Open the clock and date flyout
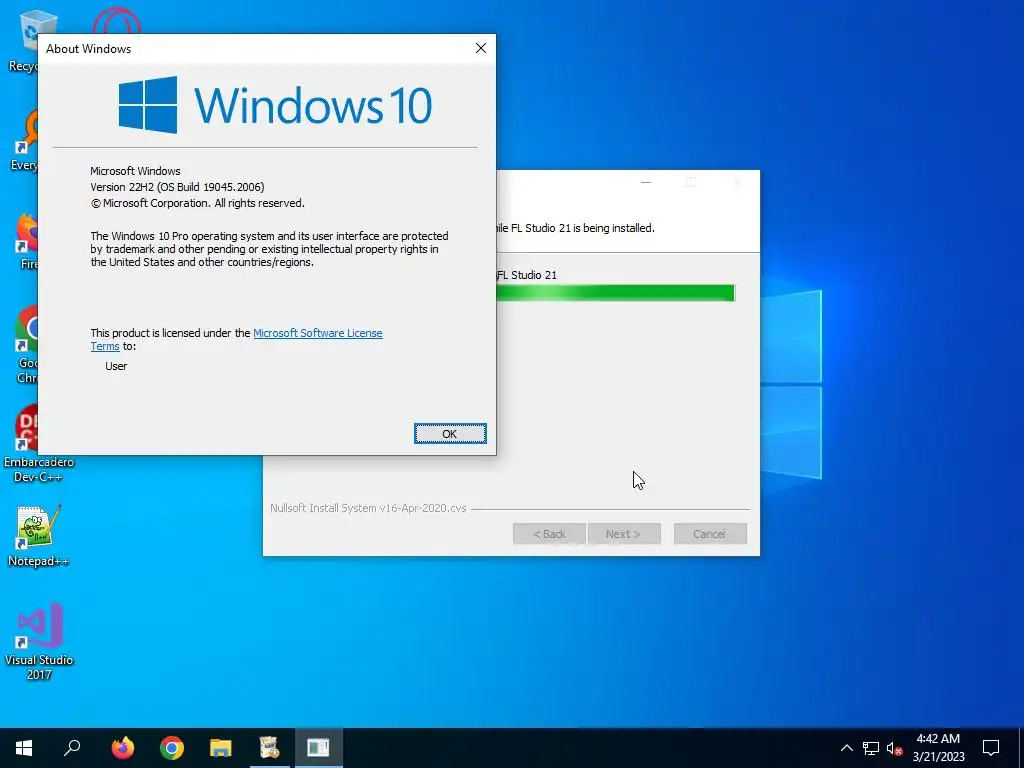This screenshot has height=768, width=1024. click(x=938, y=748)
